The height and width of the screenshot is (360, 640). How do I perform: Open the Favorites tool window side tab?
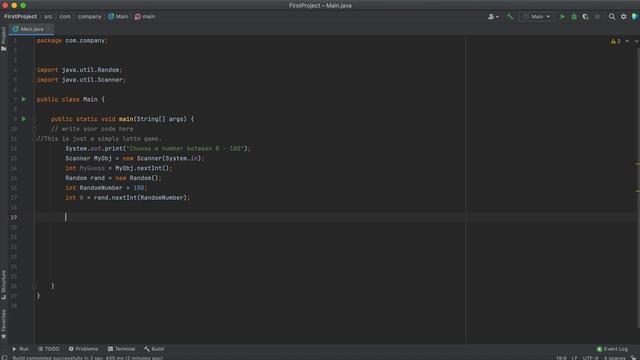pos(4,324)
